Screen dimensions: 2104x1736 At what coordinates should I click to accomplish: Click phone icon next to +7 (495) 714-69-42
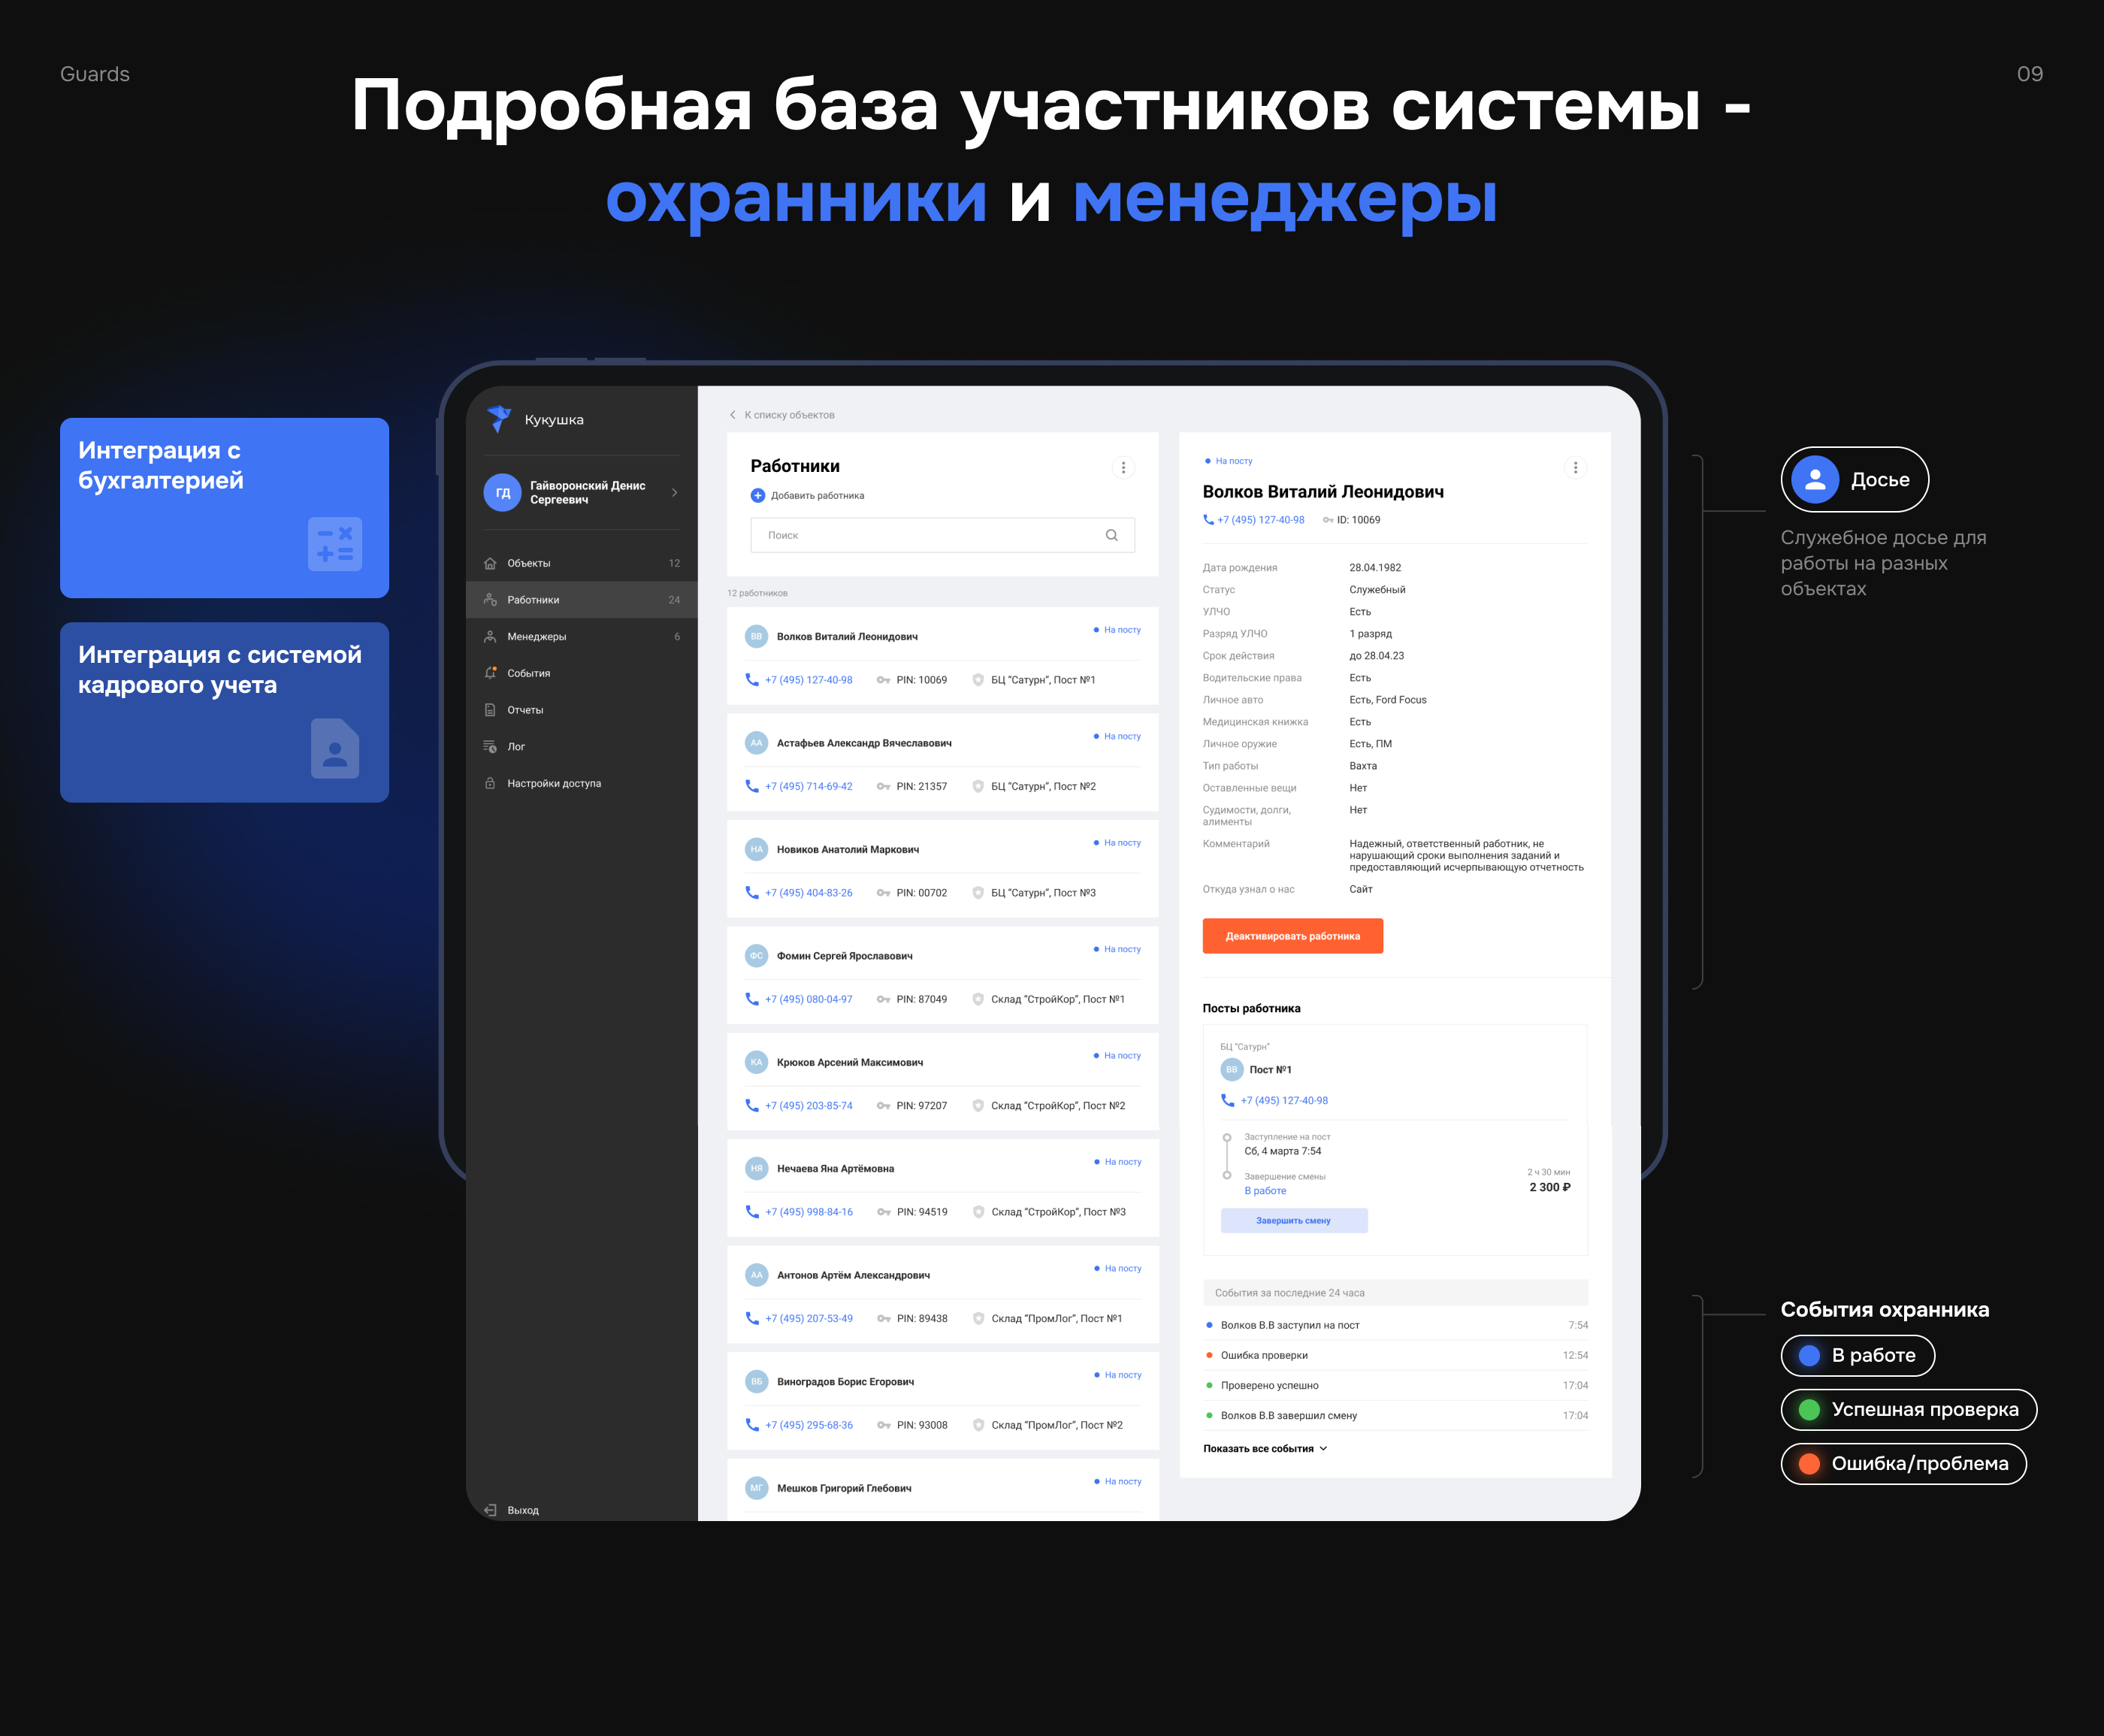(x=752, y=786)
